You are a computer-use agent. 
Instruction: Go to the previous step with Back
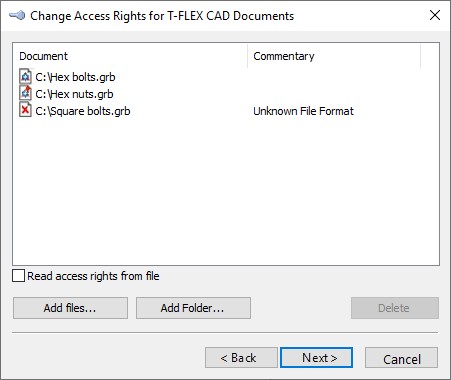[241, 358]
